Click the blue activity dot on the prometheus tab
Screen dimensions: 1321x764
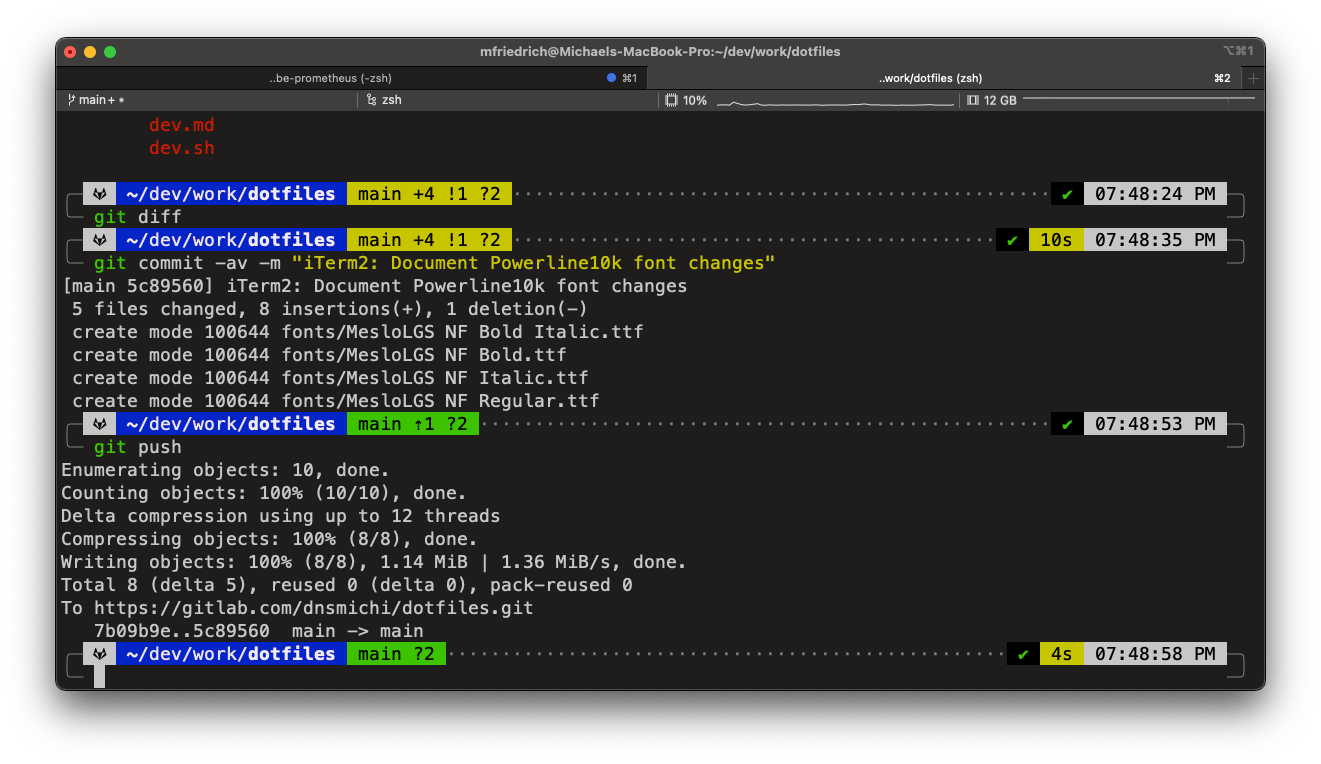[x=610, y=77]
